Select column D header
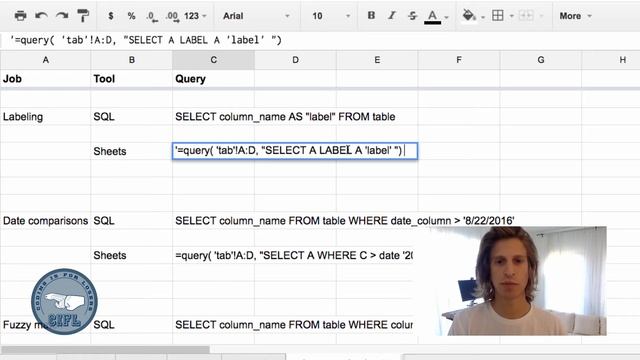Image resolution: width=640 pixels, height=360 pixels. (x=295, y=60)
